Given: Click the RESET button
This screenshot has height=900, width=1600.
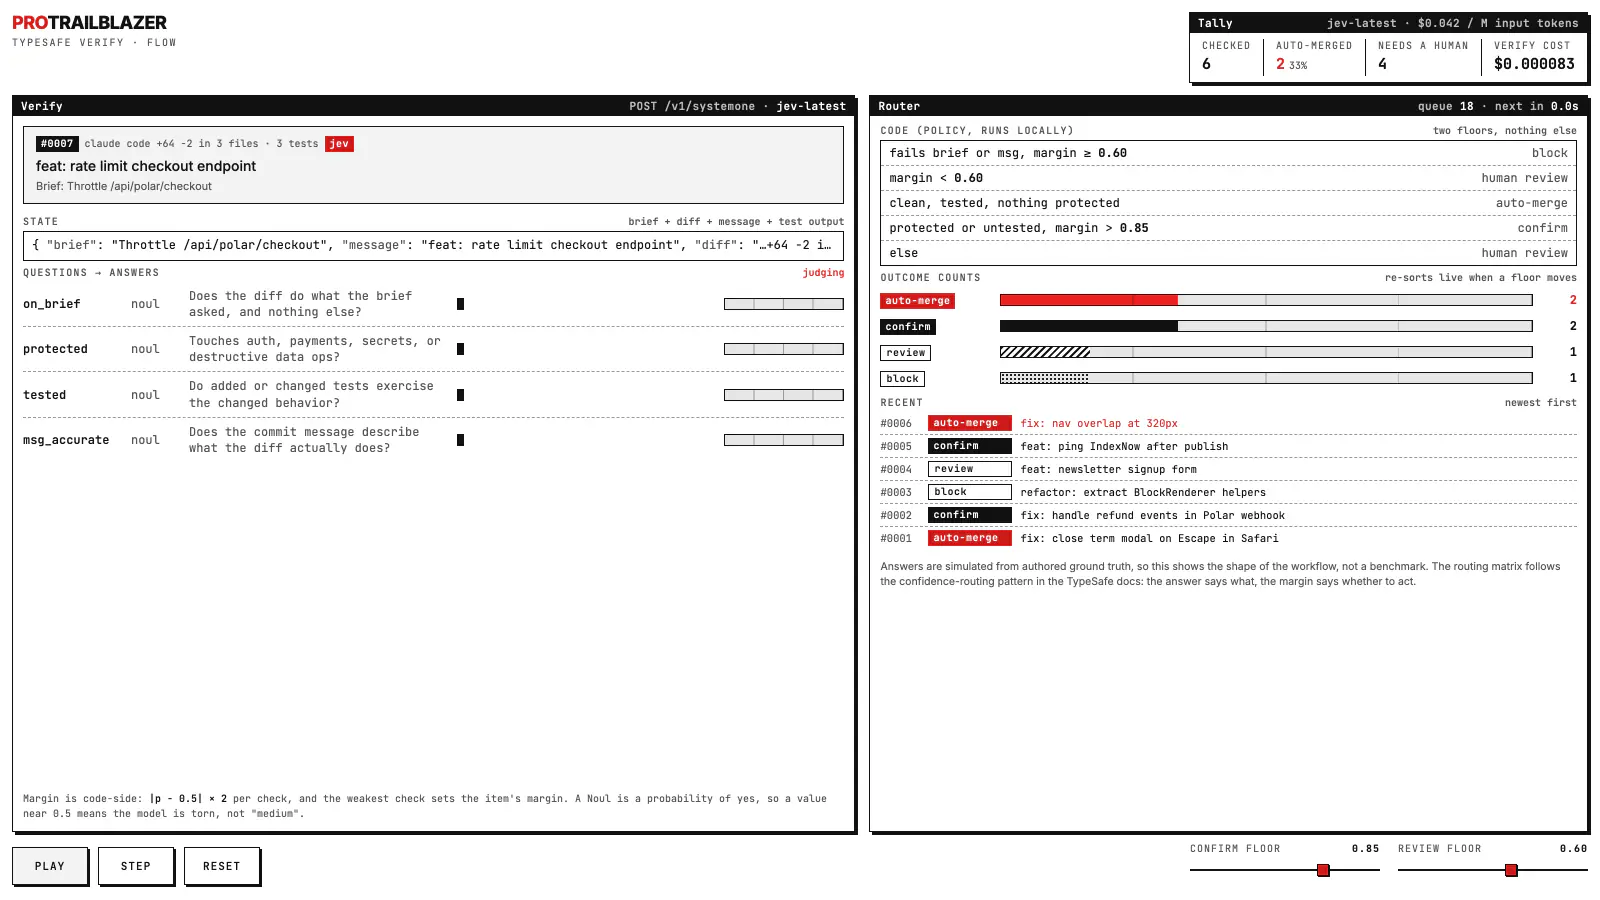Looking at the screenshot, I should tap(222, 866).
